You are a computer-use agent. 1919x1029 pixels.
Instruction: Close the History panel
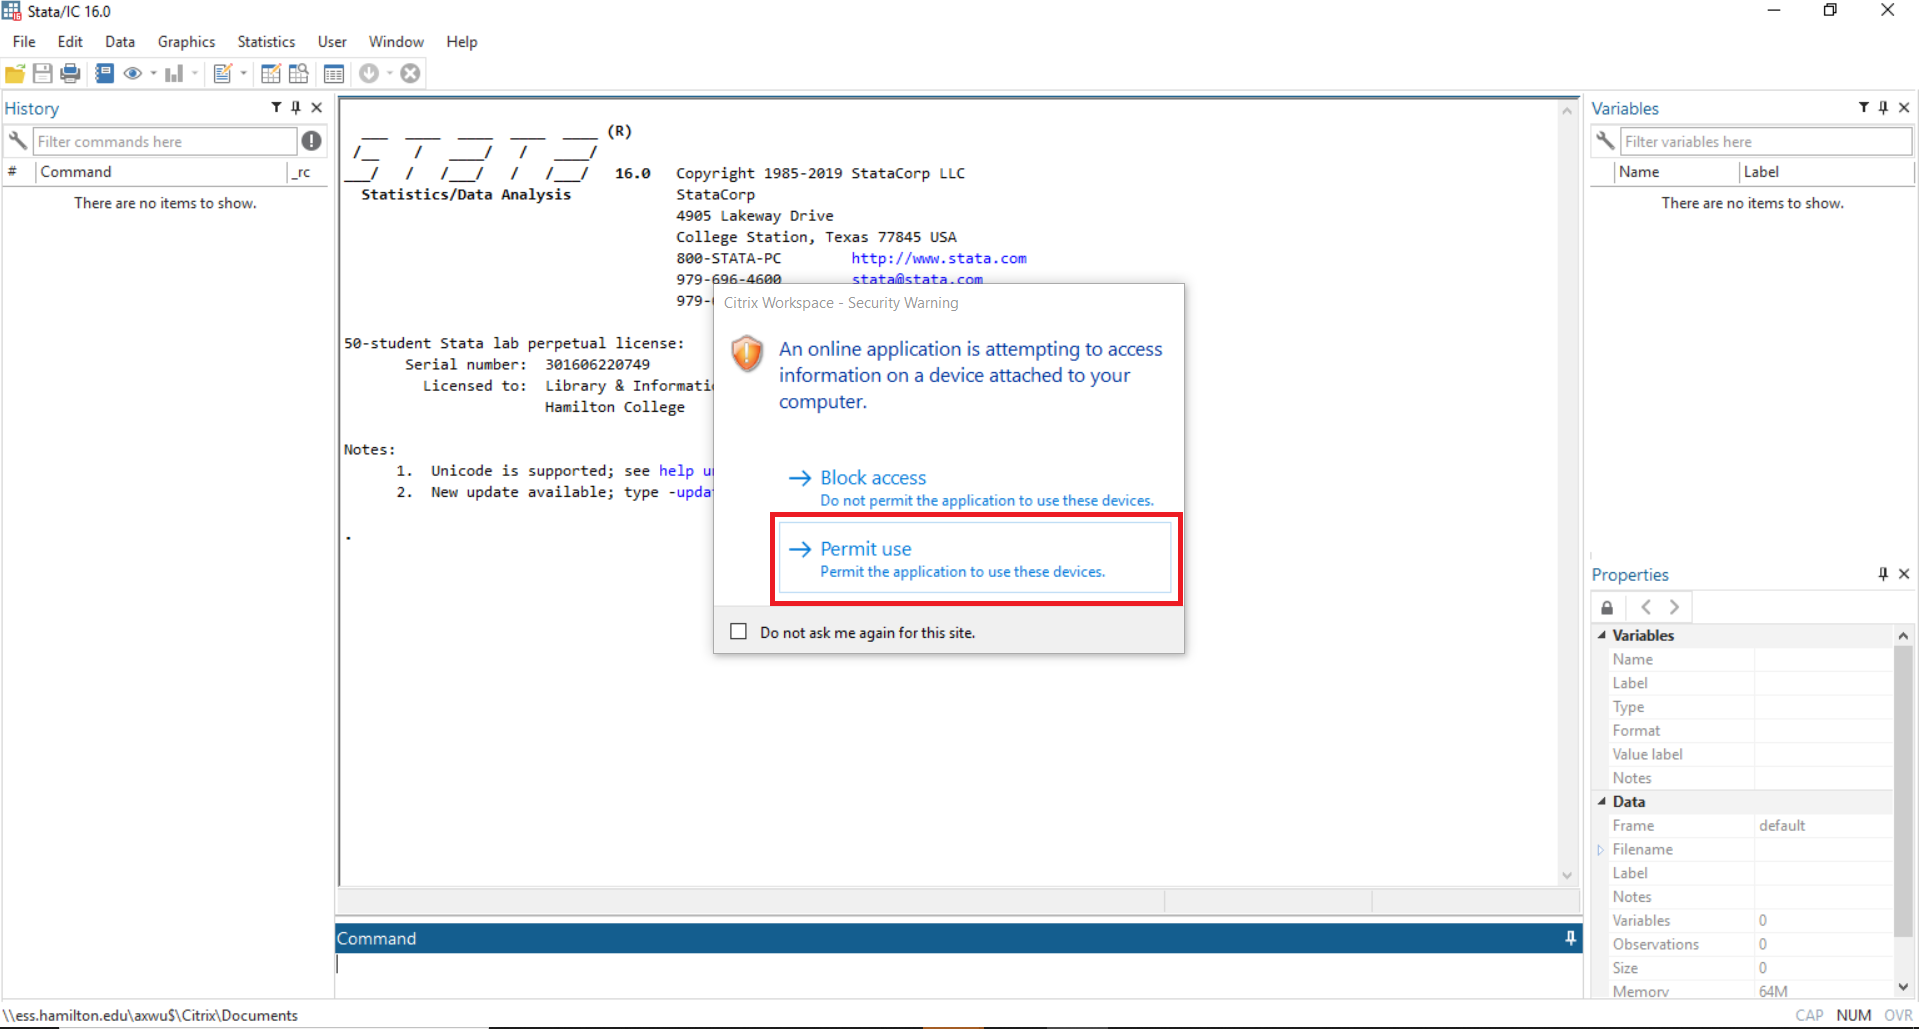pos(317,107)
